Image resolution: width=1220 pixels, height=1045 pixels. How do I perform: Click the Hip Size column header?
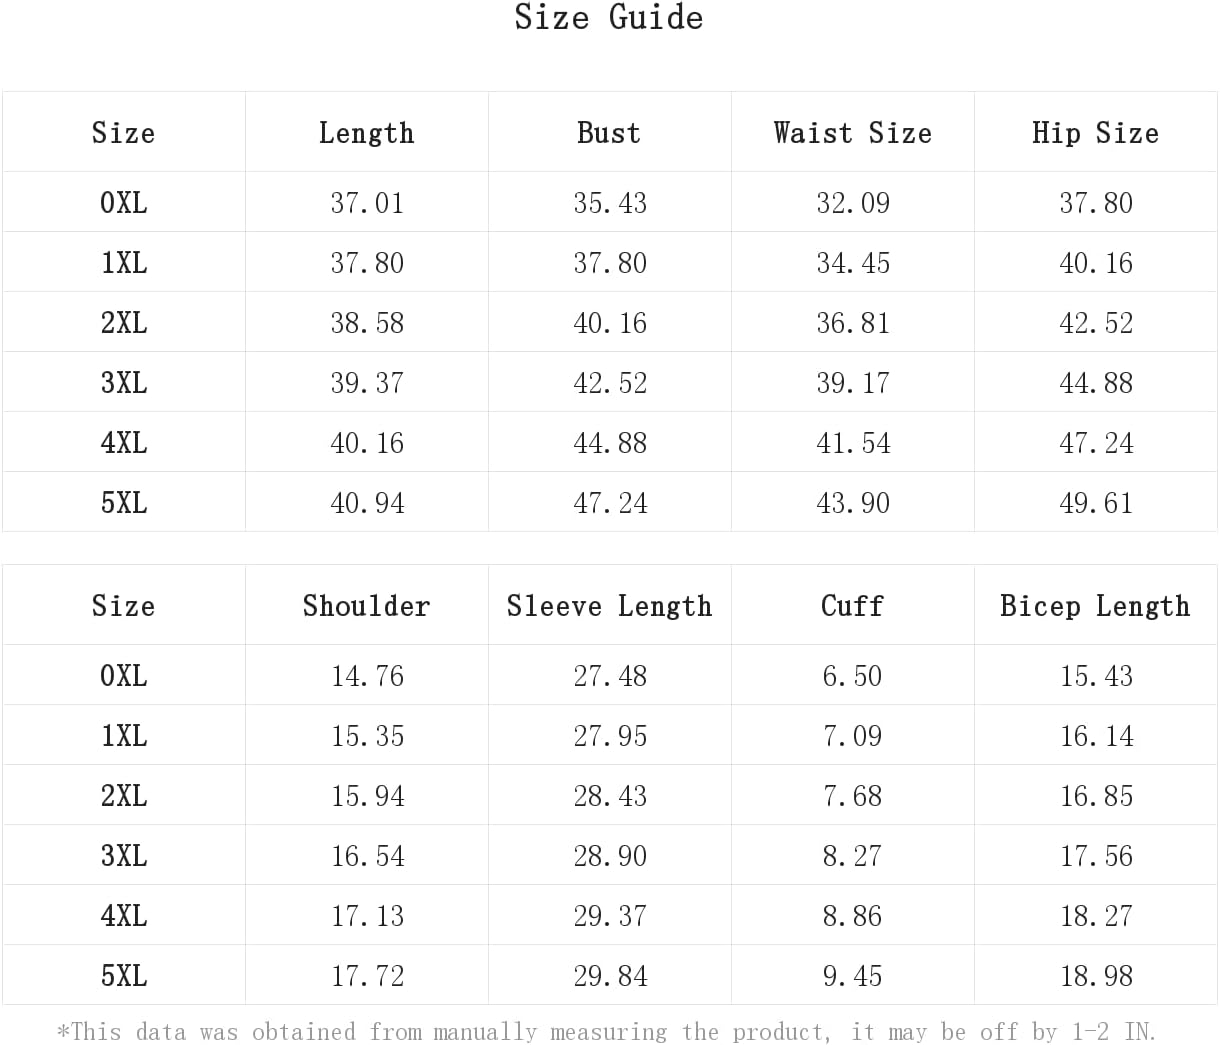[x=1095, y=133]
